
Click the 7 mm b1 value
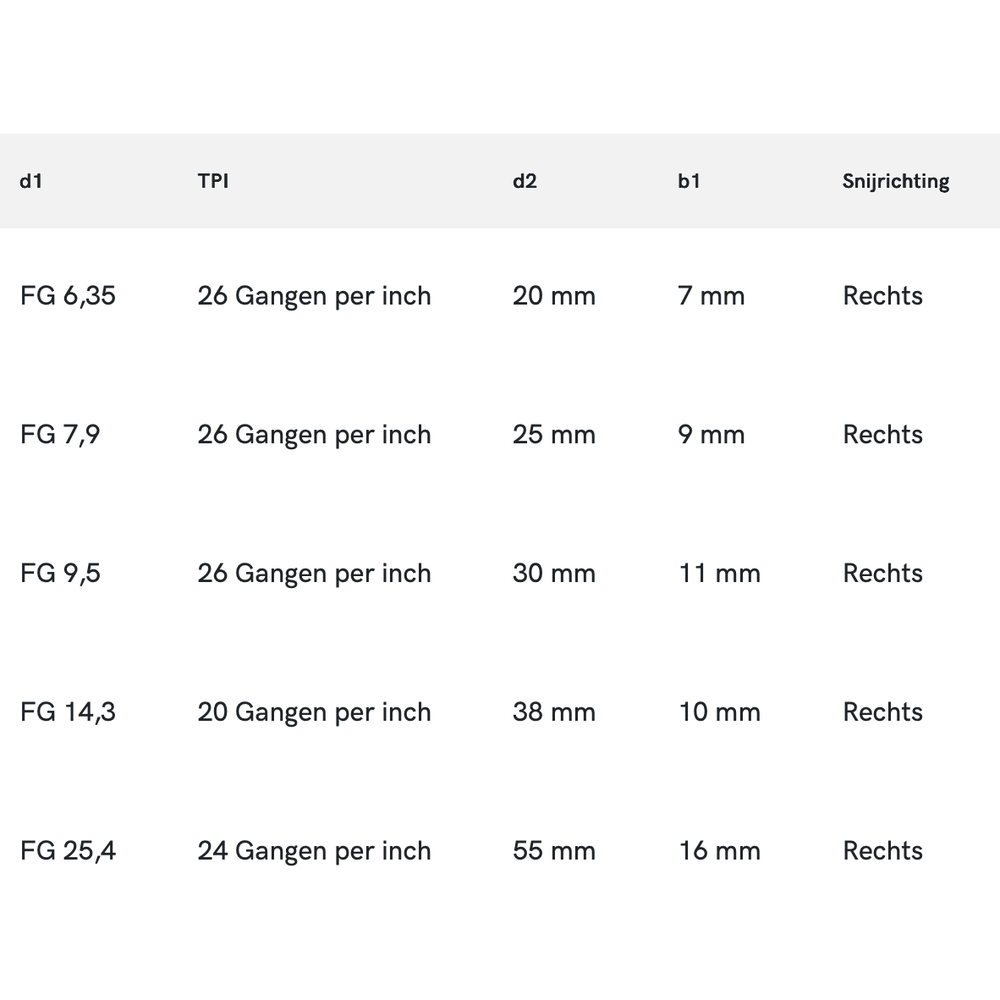(711, 296)
